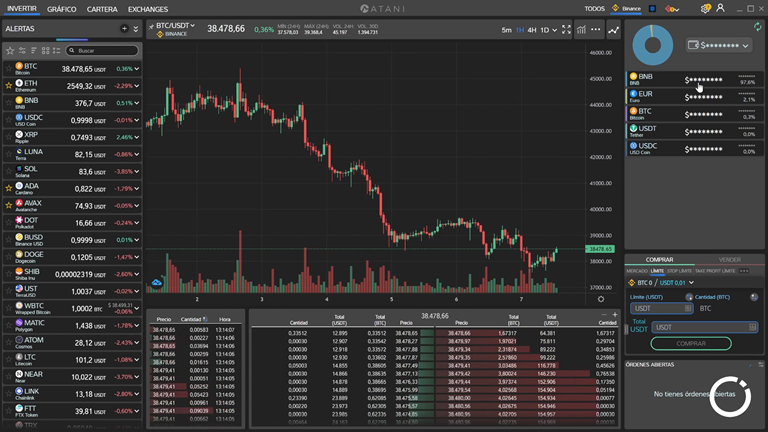Toggle favorite star for LUNA row
The height and width of the screenshot is (432, 768).
(x=8, y=154)
